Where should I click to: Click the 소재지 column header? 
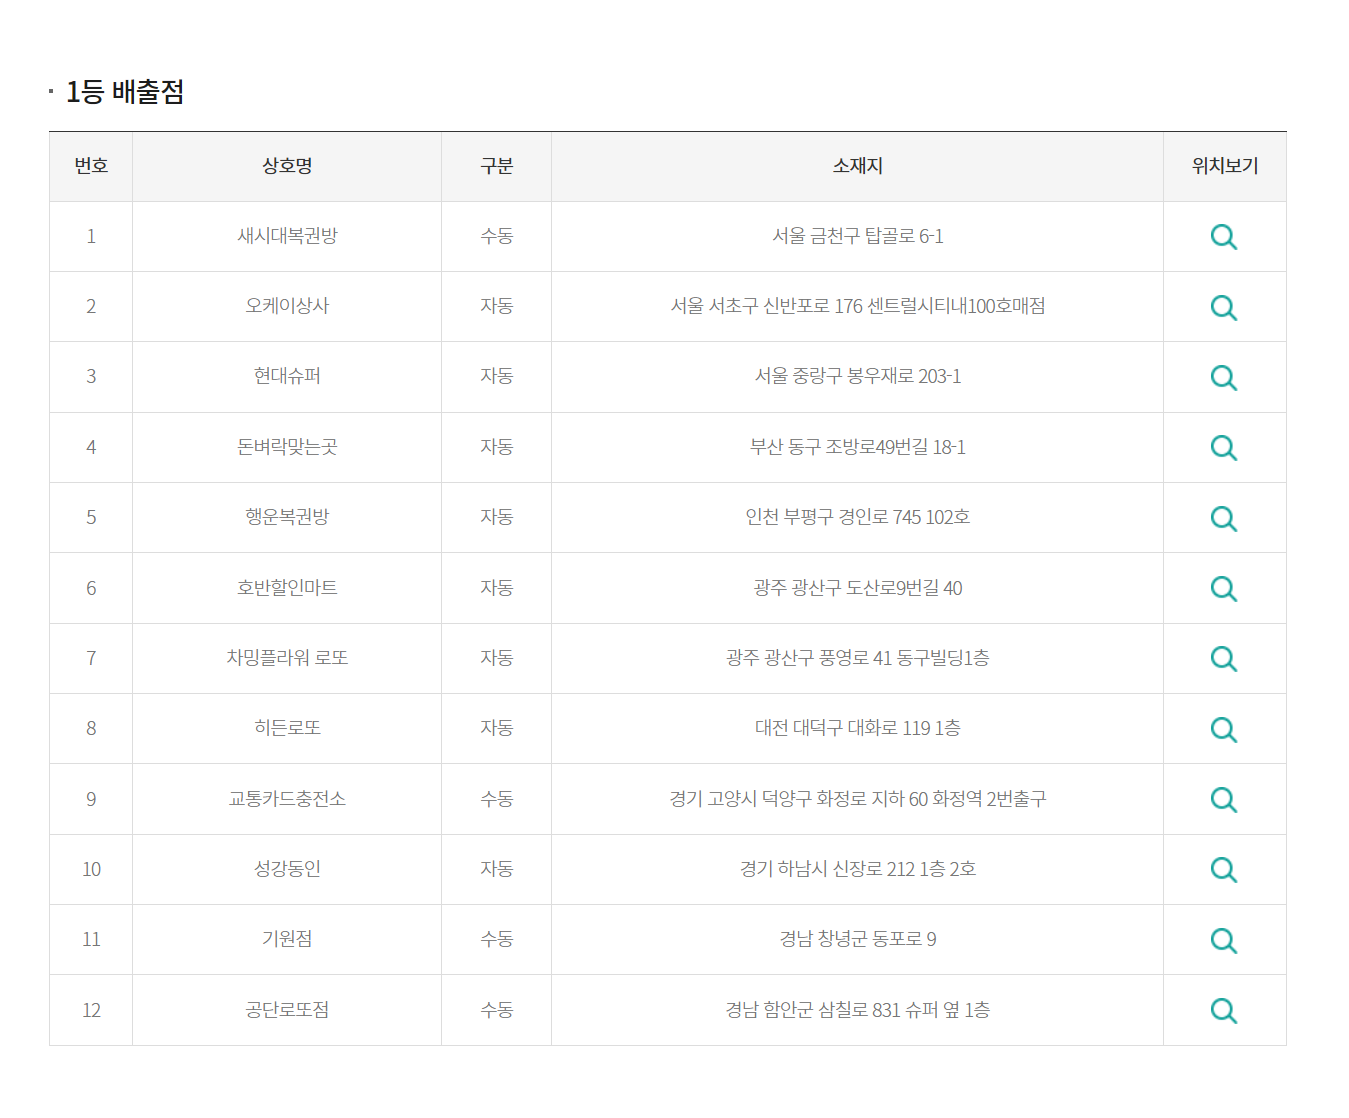[x=857, y=166]
